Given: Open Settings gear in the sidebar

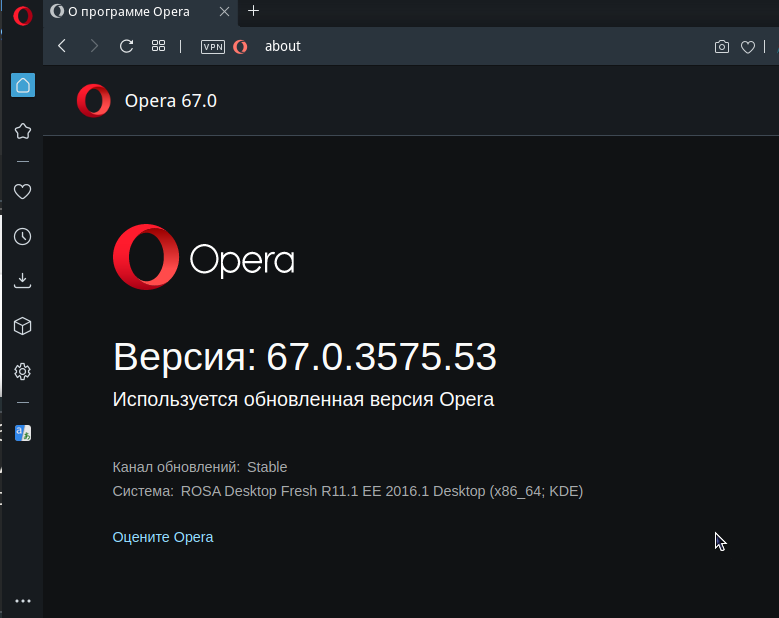Looking at the screenshot, I should click(x=23, y=372).
